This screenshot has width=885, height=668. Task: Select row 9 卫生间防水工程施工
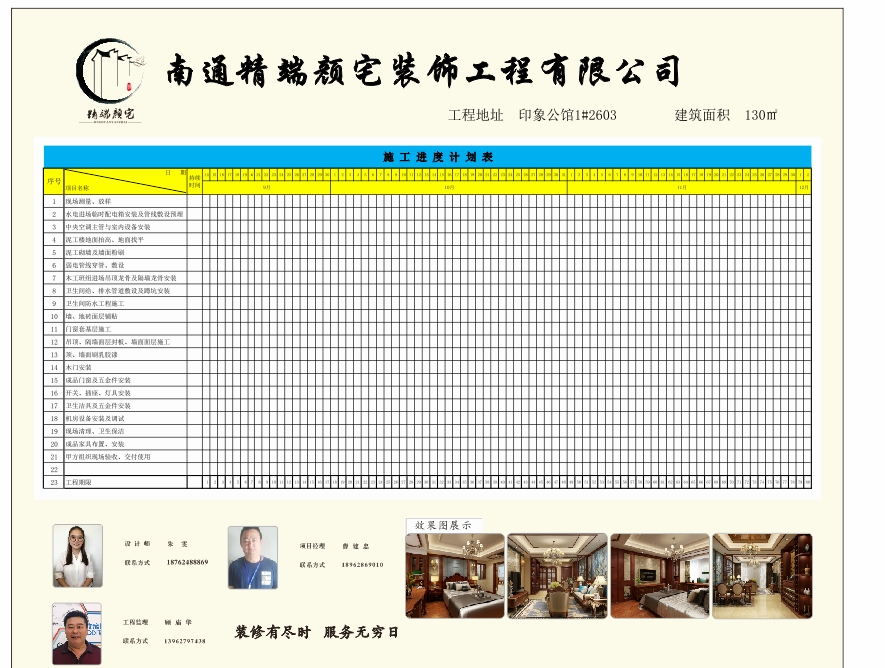pos(123,303)
